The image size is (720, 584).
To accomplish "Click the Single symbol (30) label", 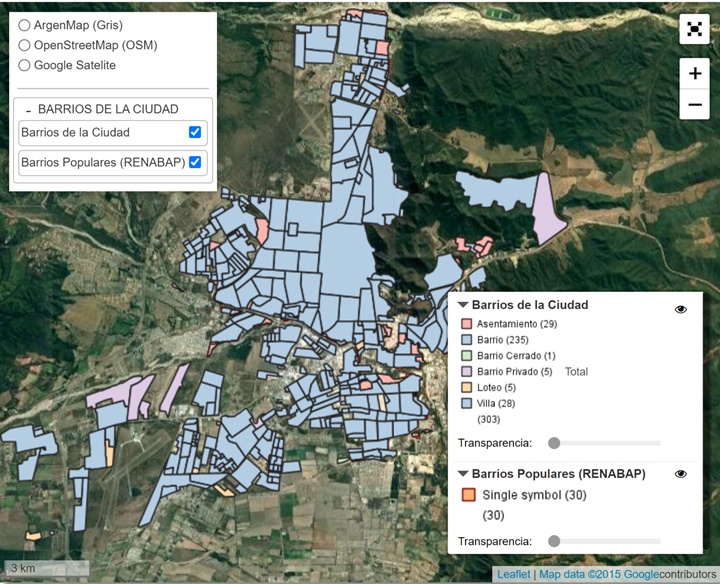I will click(x=534, y=495).
